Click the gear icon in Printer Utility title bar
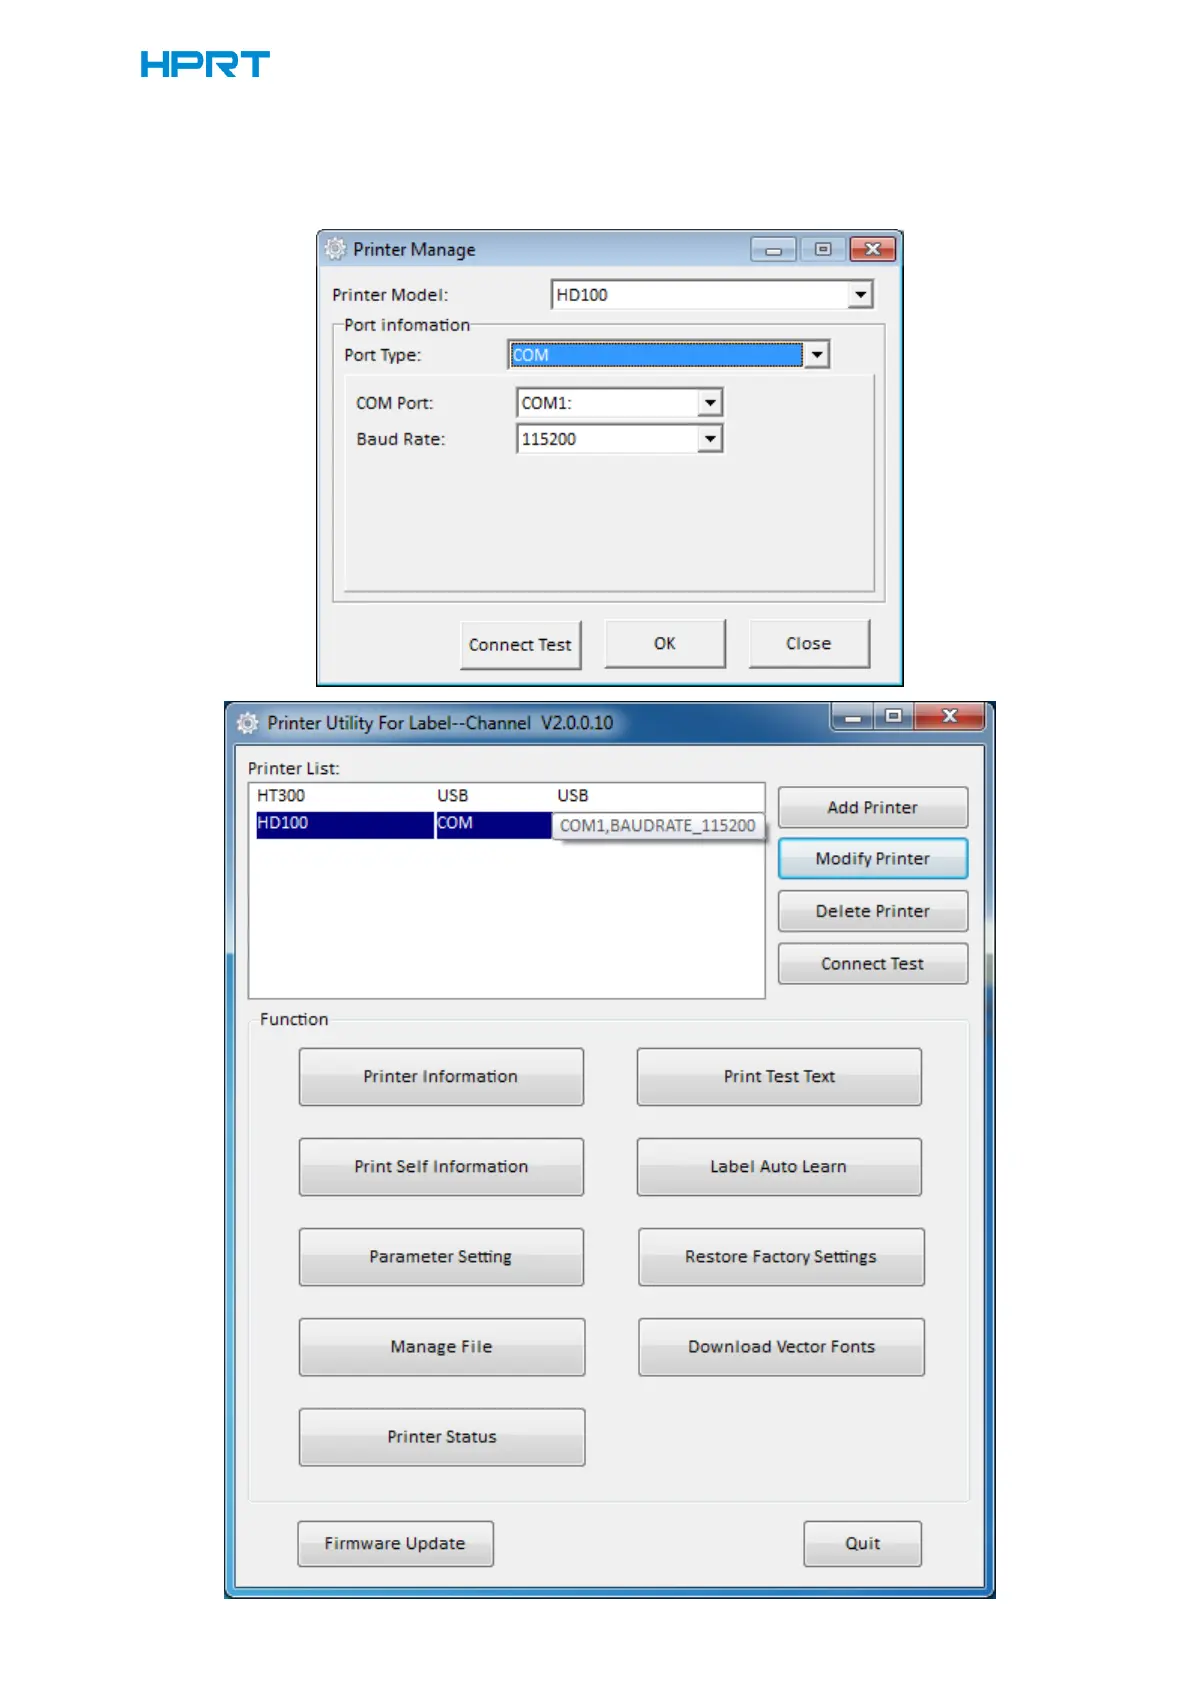 (x=247, y=722)
